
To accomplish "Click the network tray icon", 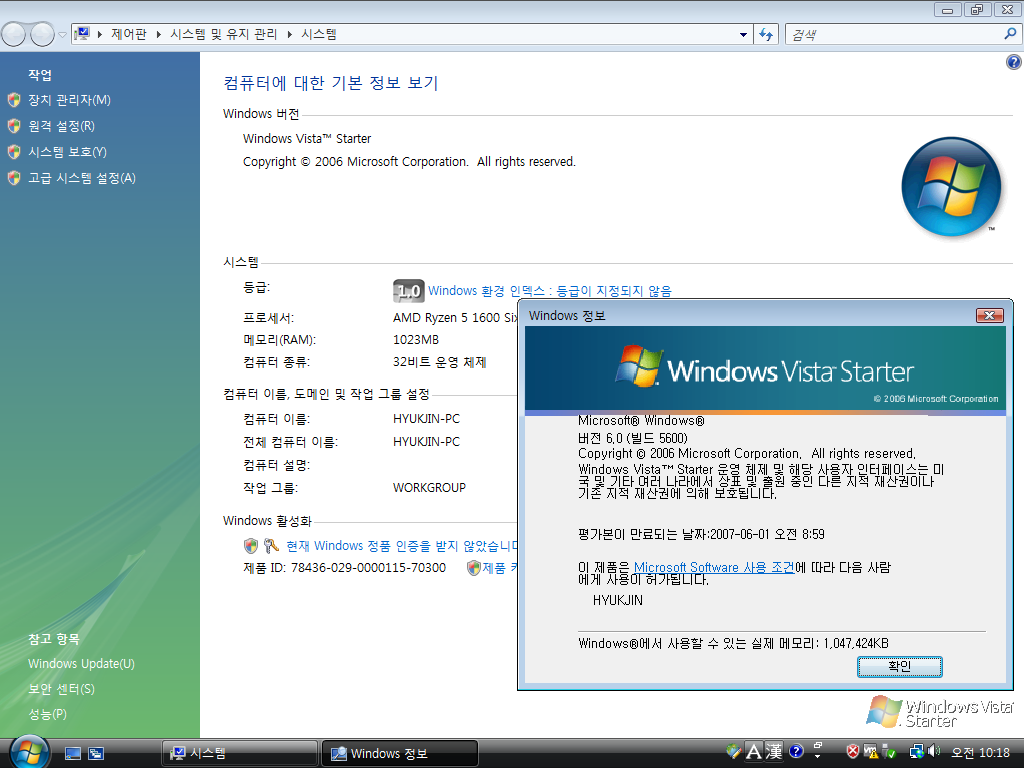I will (x=916, y=752).
